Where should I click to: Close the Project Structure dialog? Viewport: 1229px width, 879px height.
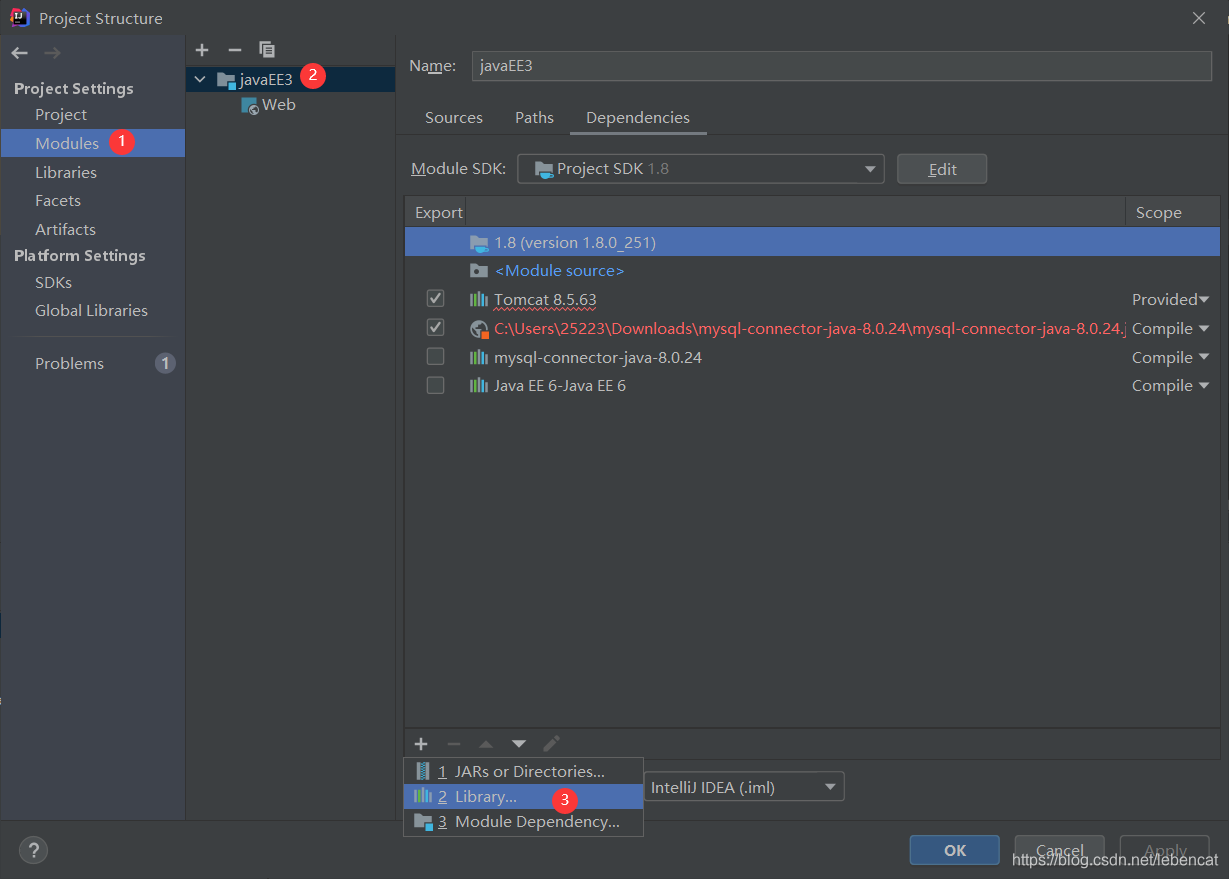[1199, 18]
